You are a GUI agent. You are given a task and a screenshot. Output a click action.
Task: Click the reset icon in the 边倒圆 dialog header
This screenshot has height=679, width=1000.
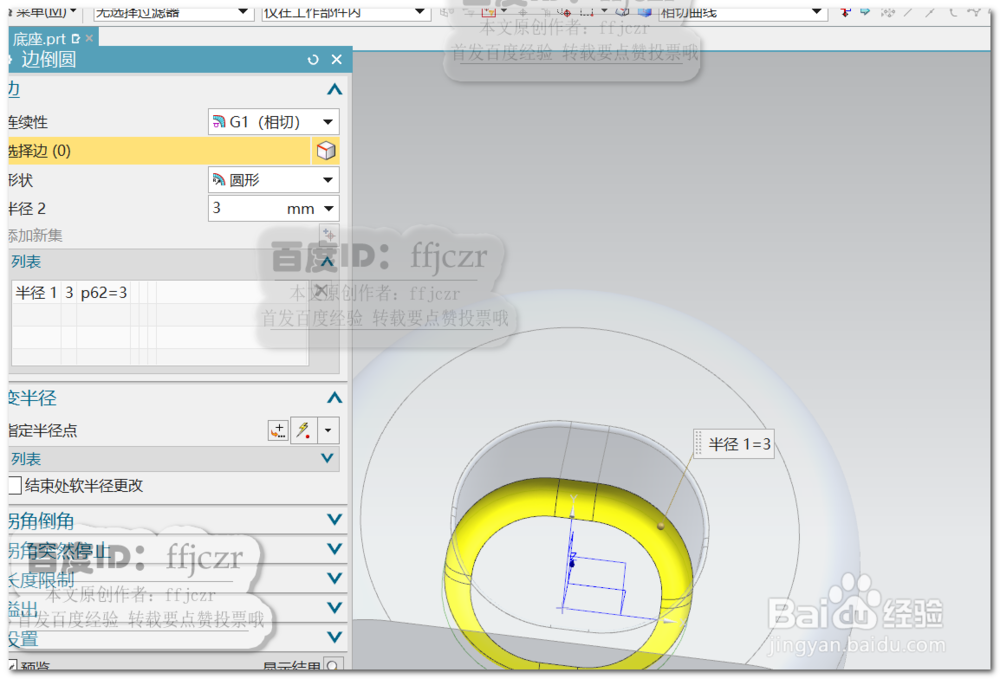[x=312, y=60]
